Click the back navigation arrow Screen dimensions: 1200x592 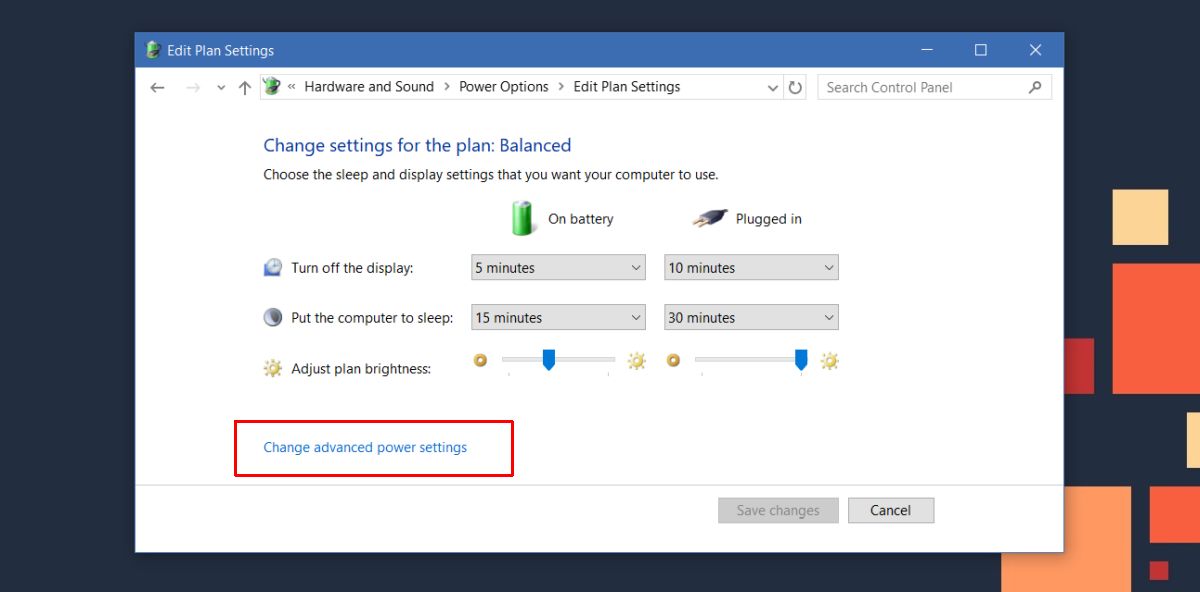pyautogui.click(x=157, y=88)
